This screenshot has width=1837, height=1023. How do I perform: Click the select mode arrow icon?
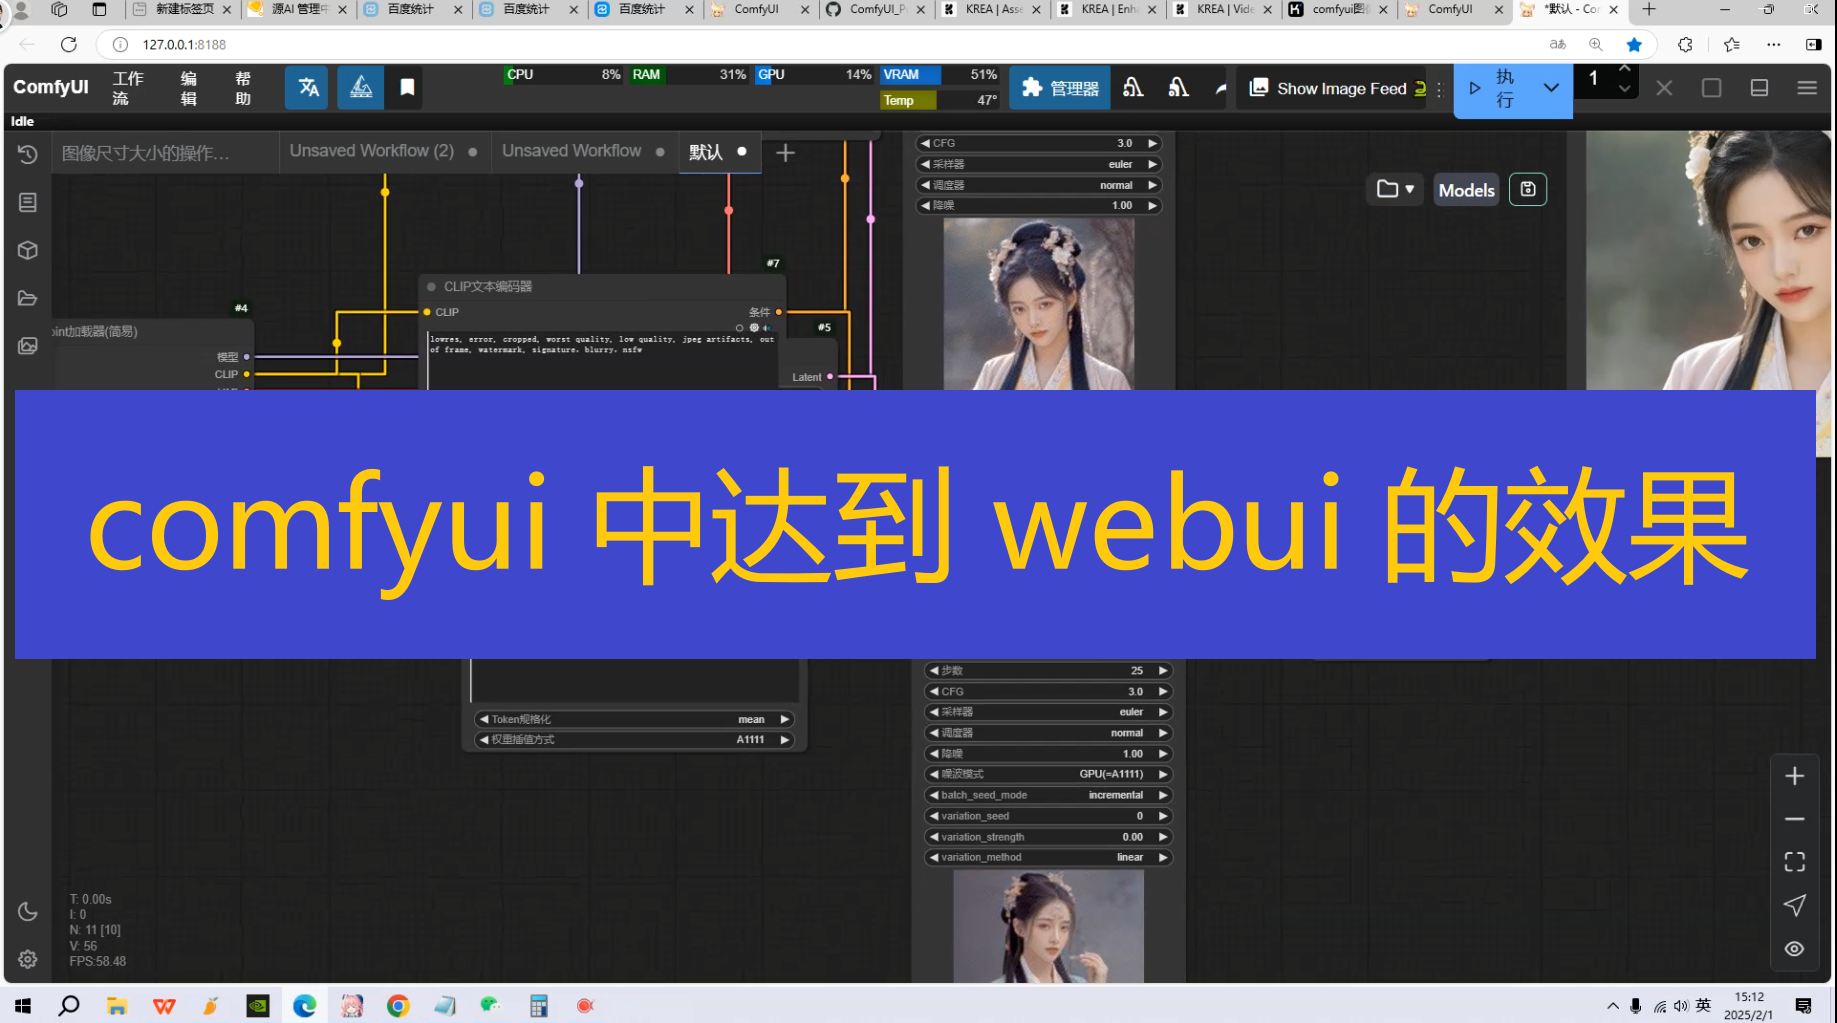click(x=1794, y=905)
